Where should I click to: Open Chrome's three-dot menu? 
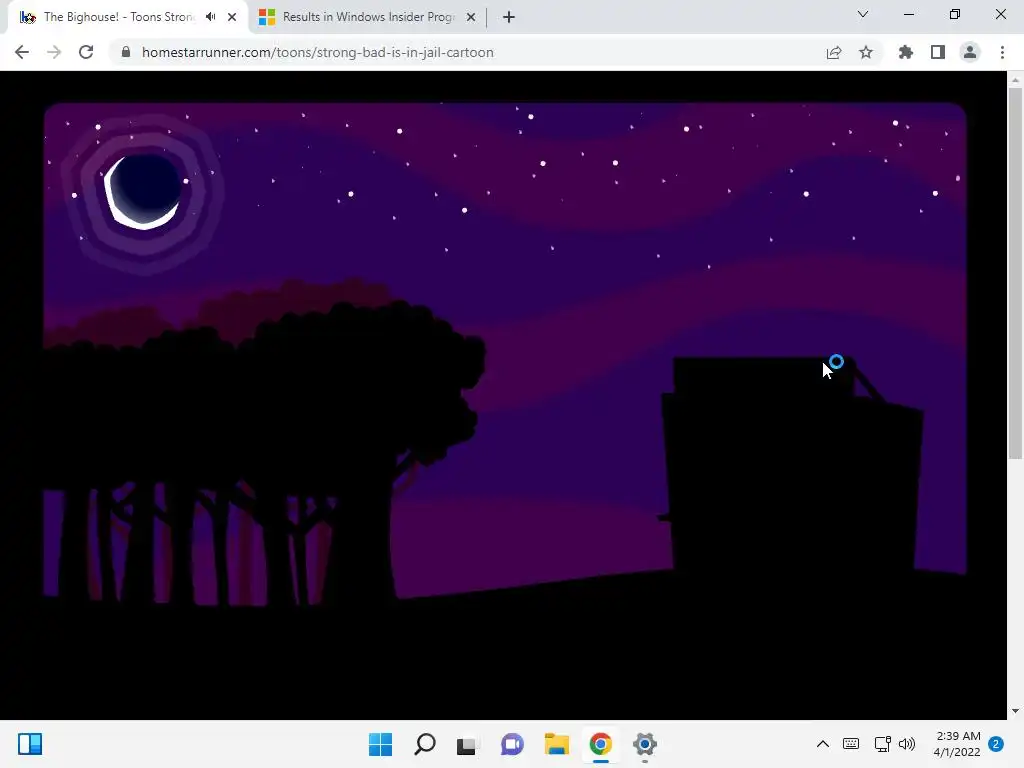[1002, 52]
